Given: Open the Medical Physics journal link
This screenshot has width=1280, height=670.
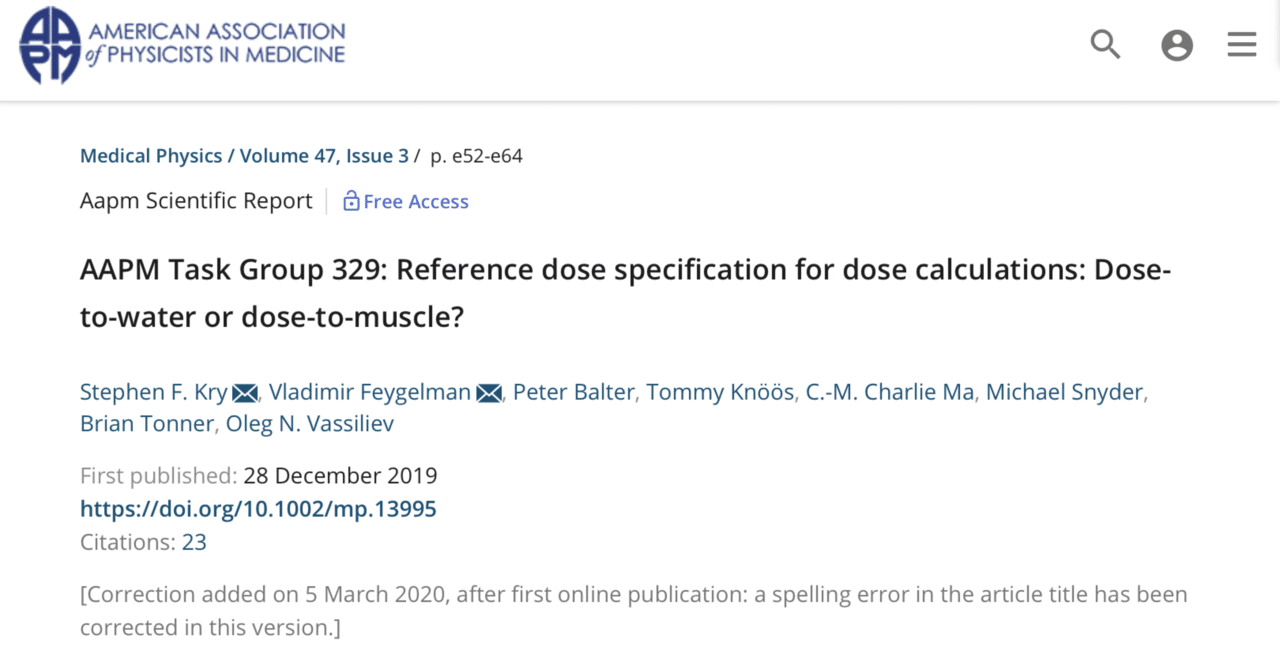Looking at the screenshot, I should tap(150, 155).
